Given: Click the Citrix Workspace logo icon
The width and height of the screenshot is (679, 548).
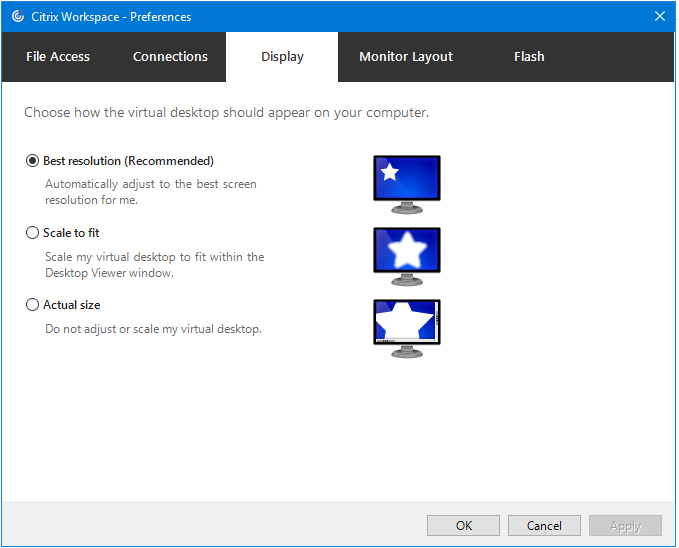Looking at the screenshot, I should [x=18, y=16].
